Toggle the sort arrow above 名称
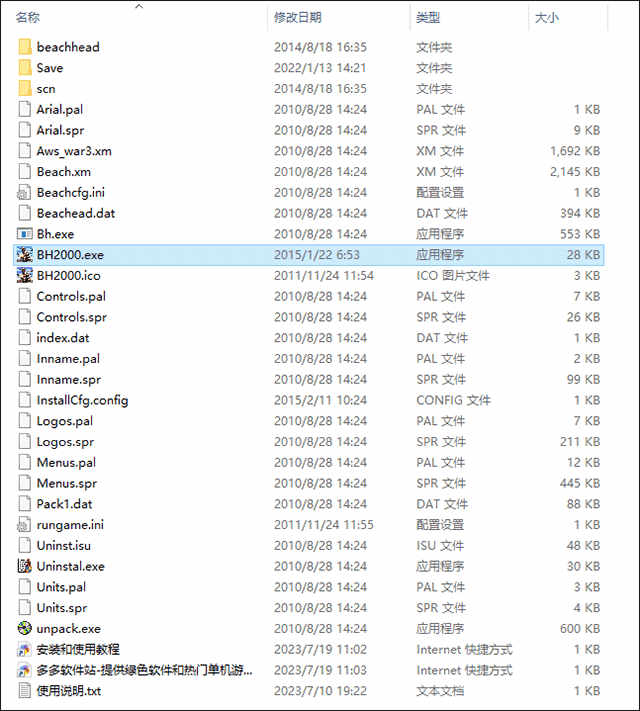The height and width of the screenshot is (711, 640). pos(139,6)
